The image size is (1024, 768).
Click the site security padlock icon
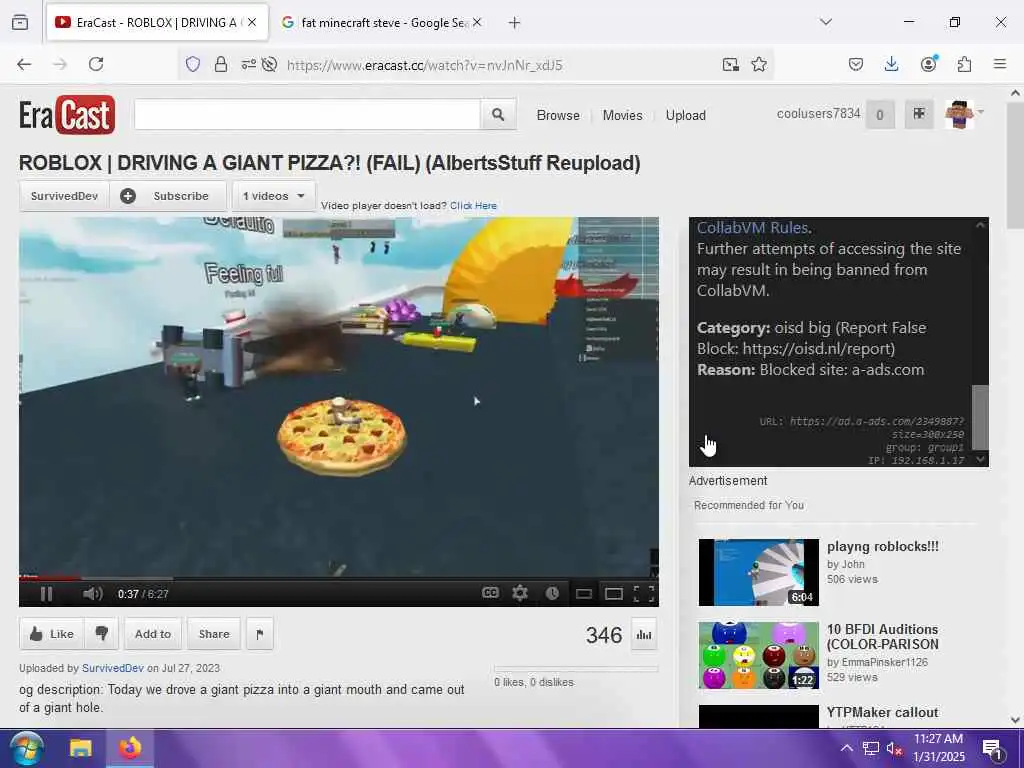[221, 64]
